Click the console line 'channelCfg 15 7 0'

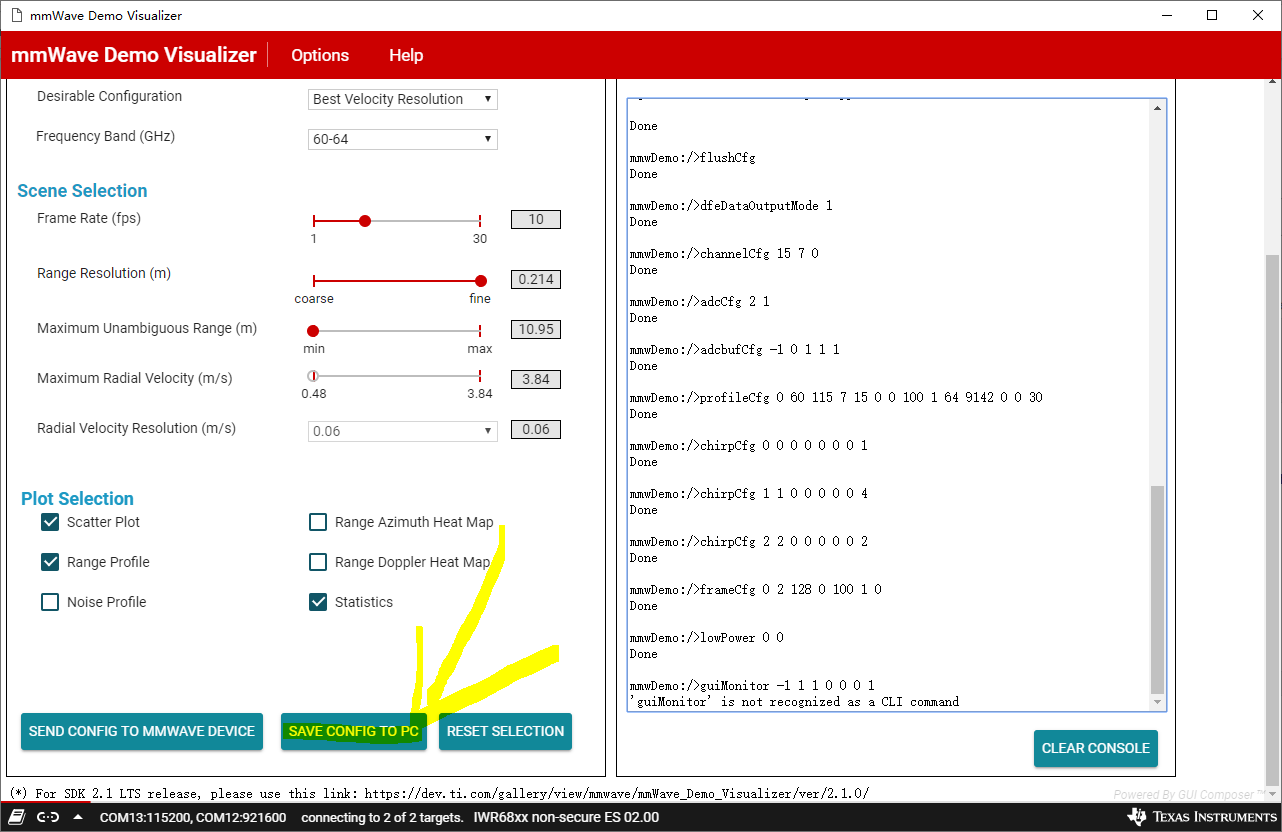(x=724, y=254)
